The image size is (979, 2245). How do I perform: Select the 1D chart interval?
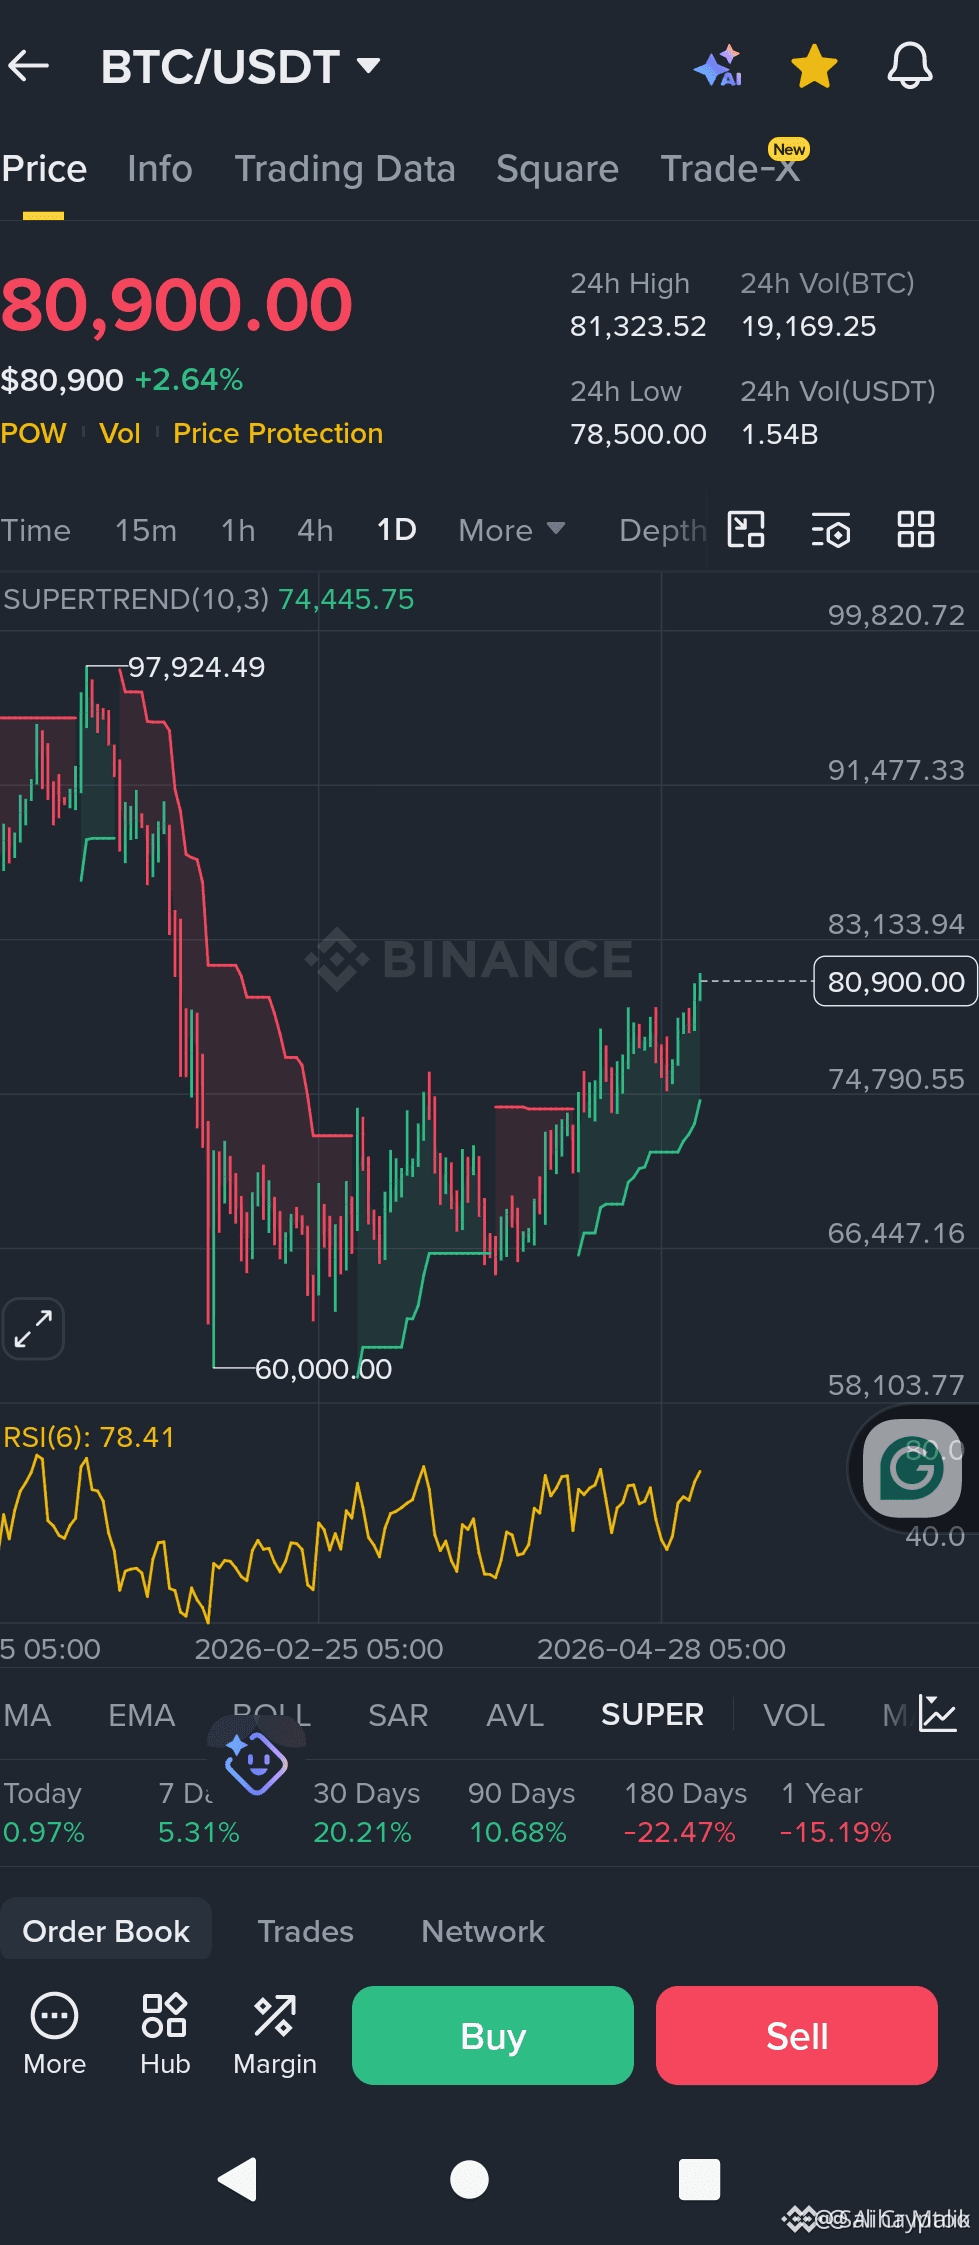396,530
